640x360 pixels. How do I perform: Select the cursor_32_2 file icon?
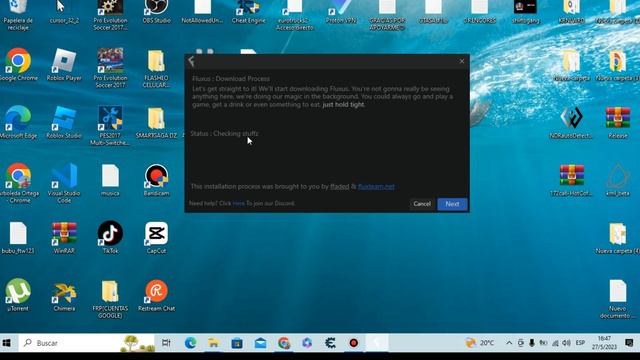coord(64,12)
